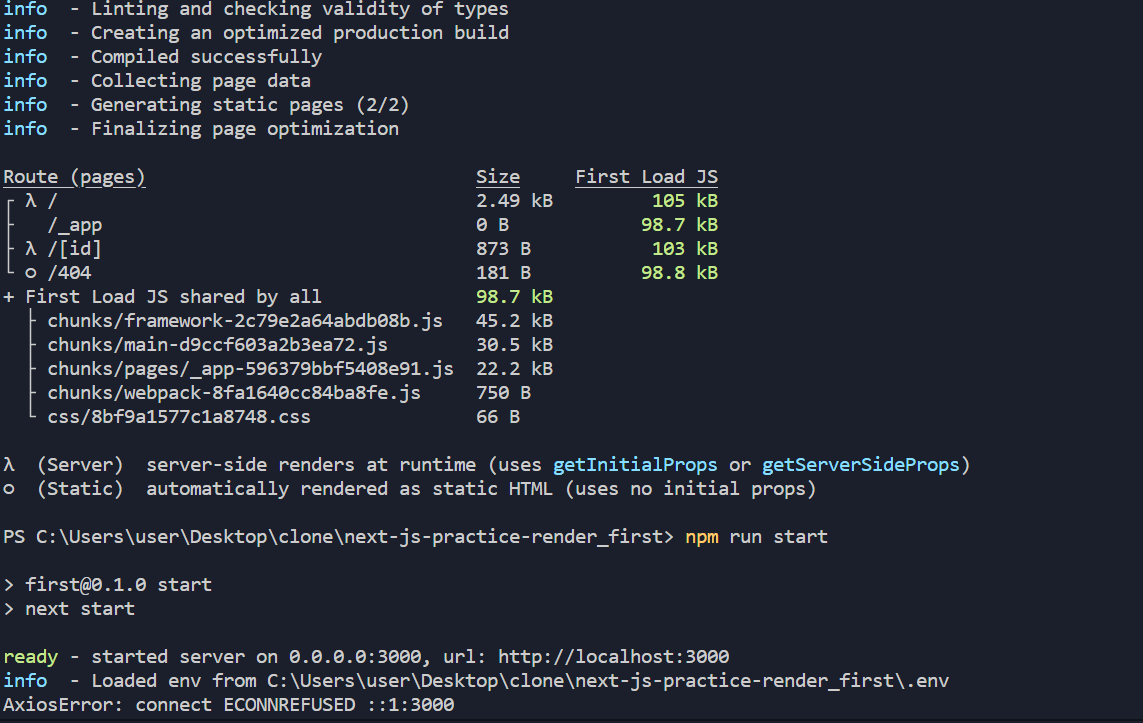Image resolution: width=1143 pixels, height=723 pixels.
Task: Select the framework-2c79e2a64abdb08b.js chunk line
Action: click(x=245, y=321)
